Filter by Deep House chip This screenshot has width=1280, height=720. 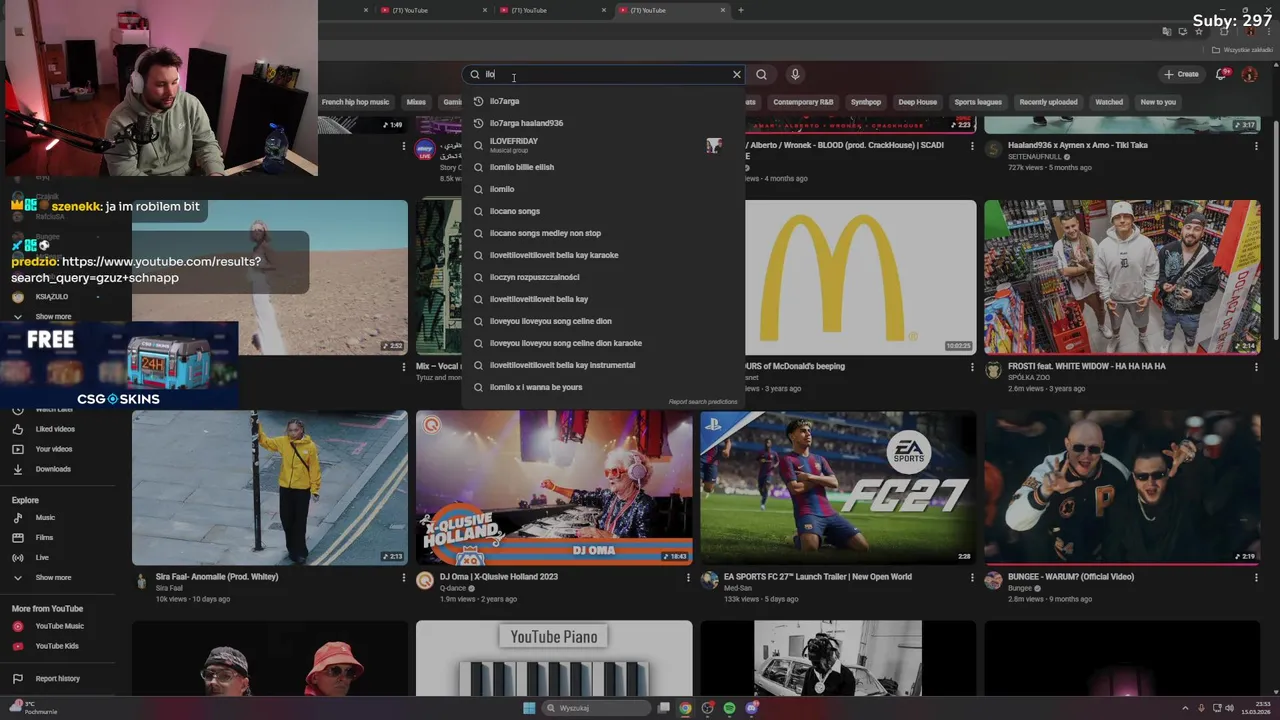[x=917, y=102]
